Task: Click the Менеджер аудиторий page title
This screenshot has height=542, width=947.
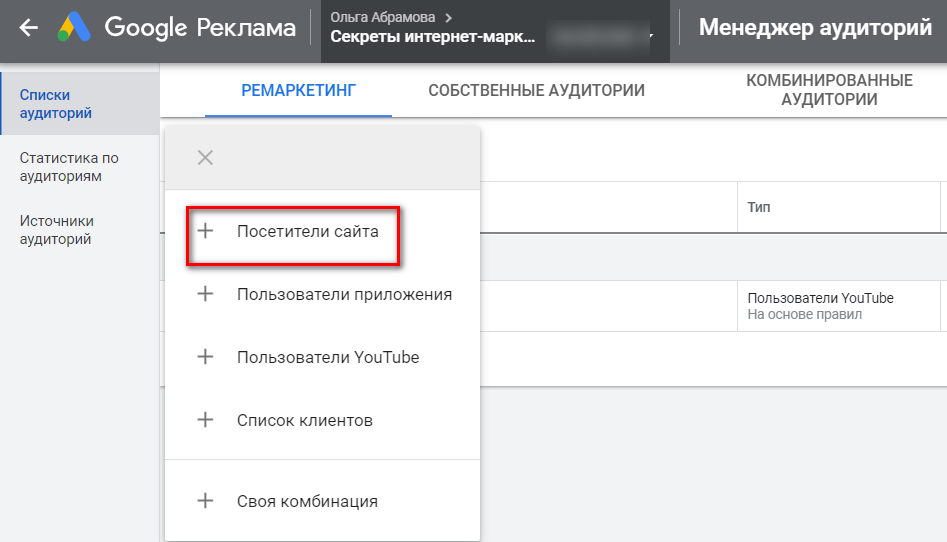Action: (x=815, y=28)
